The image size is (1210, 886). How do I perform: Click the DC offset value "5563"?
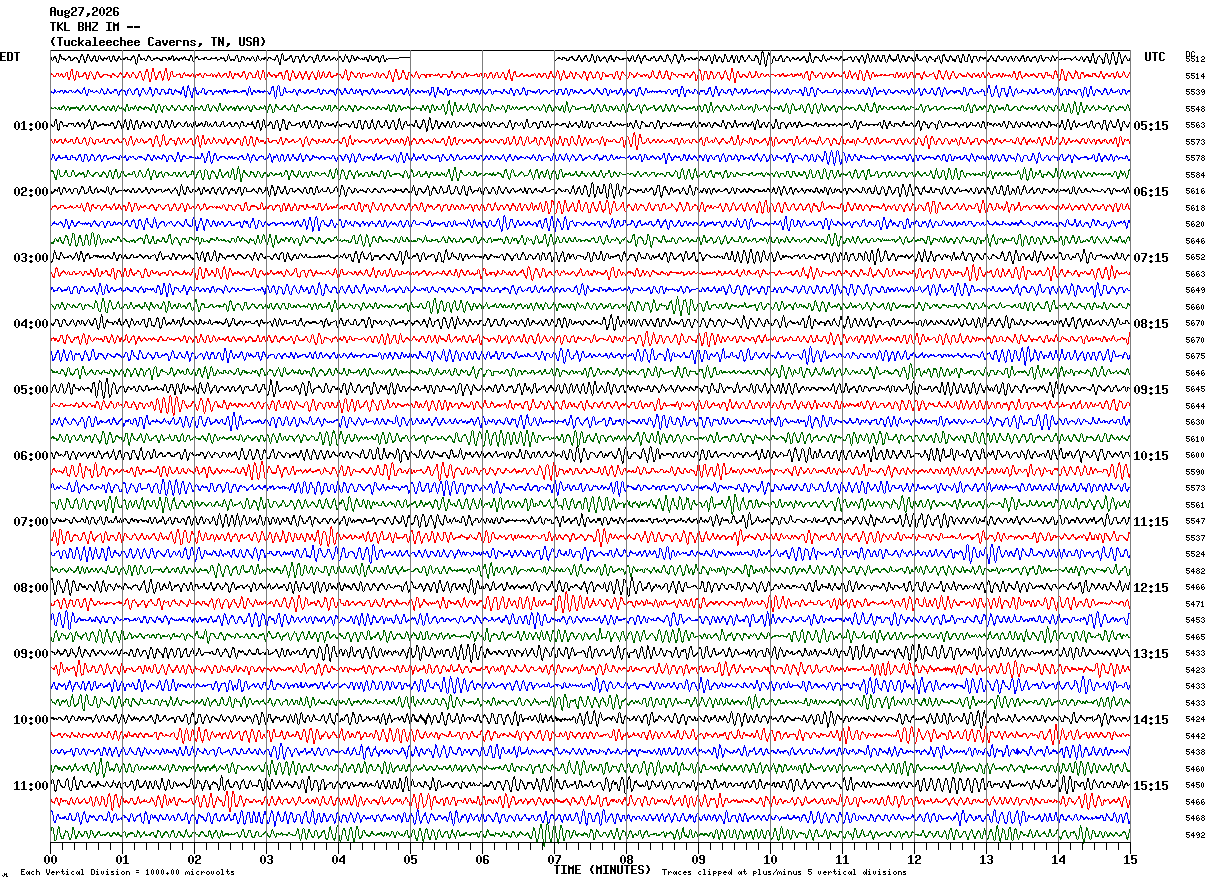[x=1195, y=126]
